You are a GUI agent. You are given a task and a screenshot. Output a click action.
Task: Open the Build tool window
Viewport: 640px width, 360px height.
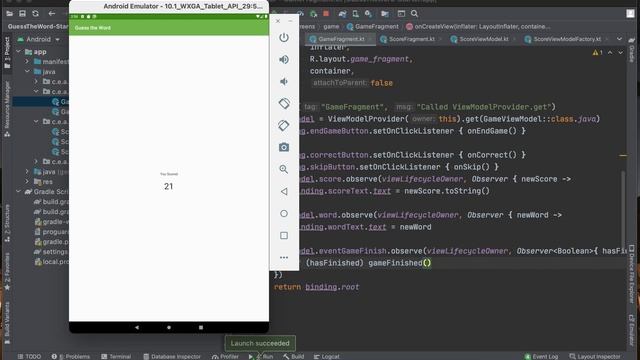[x=293, y=356]
